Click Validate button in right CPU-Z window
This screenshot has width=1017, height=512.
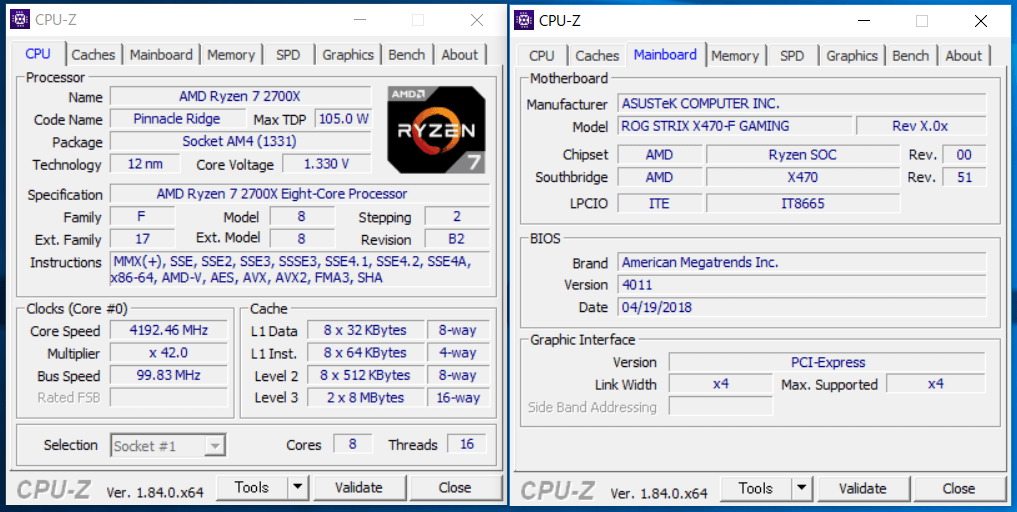(x=863, y=488)
